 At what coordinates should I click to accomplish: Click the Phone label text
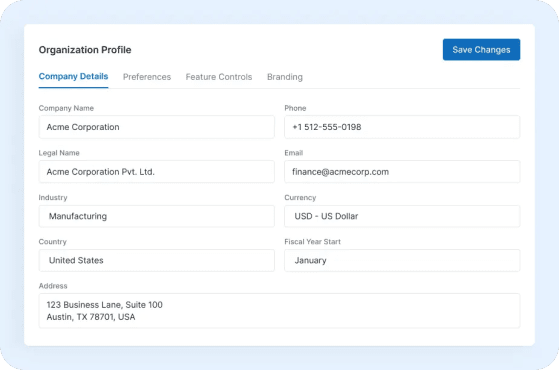[295, 108]
